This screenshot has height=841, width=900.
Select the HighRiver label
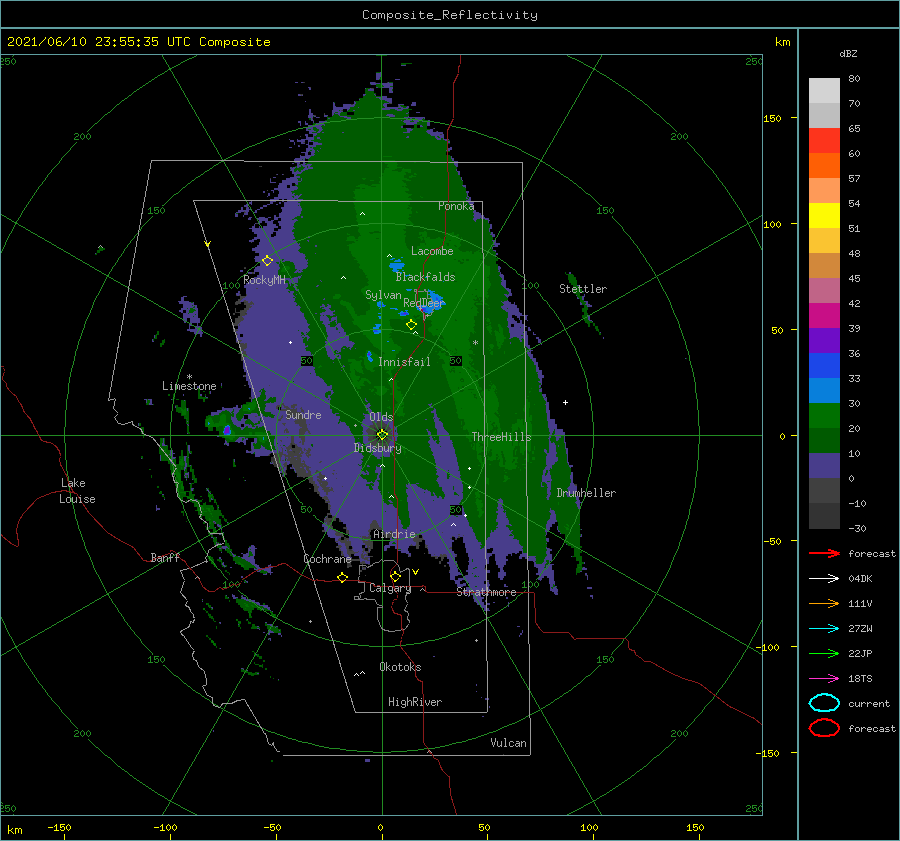pos(415,702)
